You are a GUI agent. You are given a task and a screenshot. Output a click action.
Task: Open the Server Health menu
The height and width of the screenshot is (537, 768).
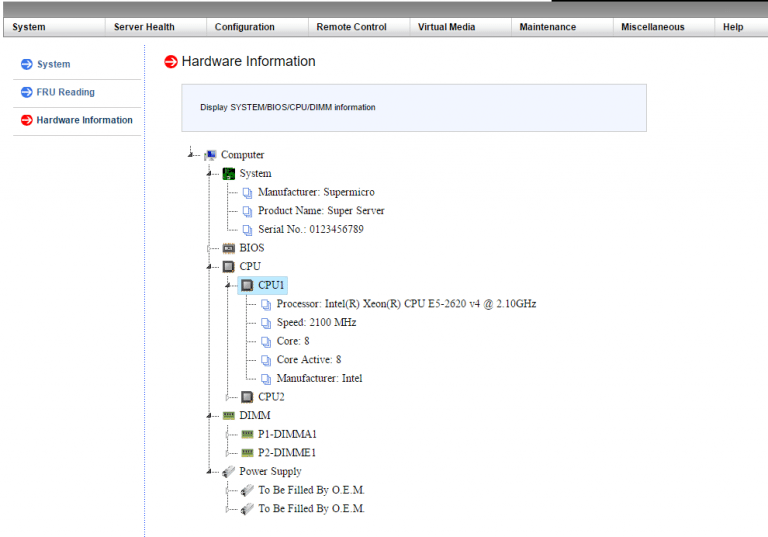coord(144,27)
